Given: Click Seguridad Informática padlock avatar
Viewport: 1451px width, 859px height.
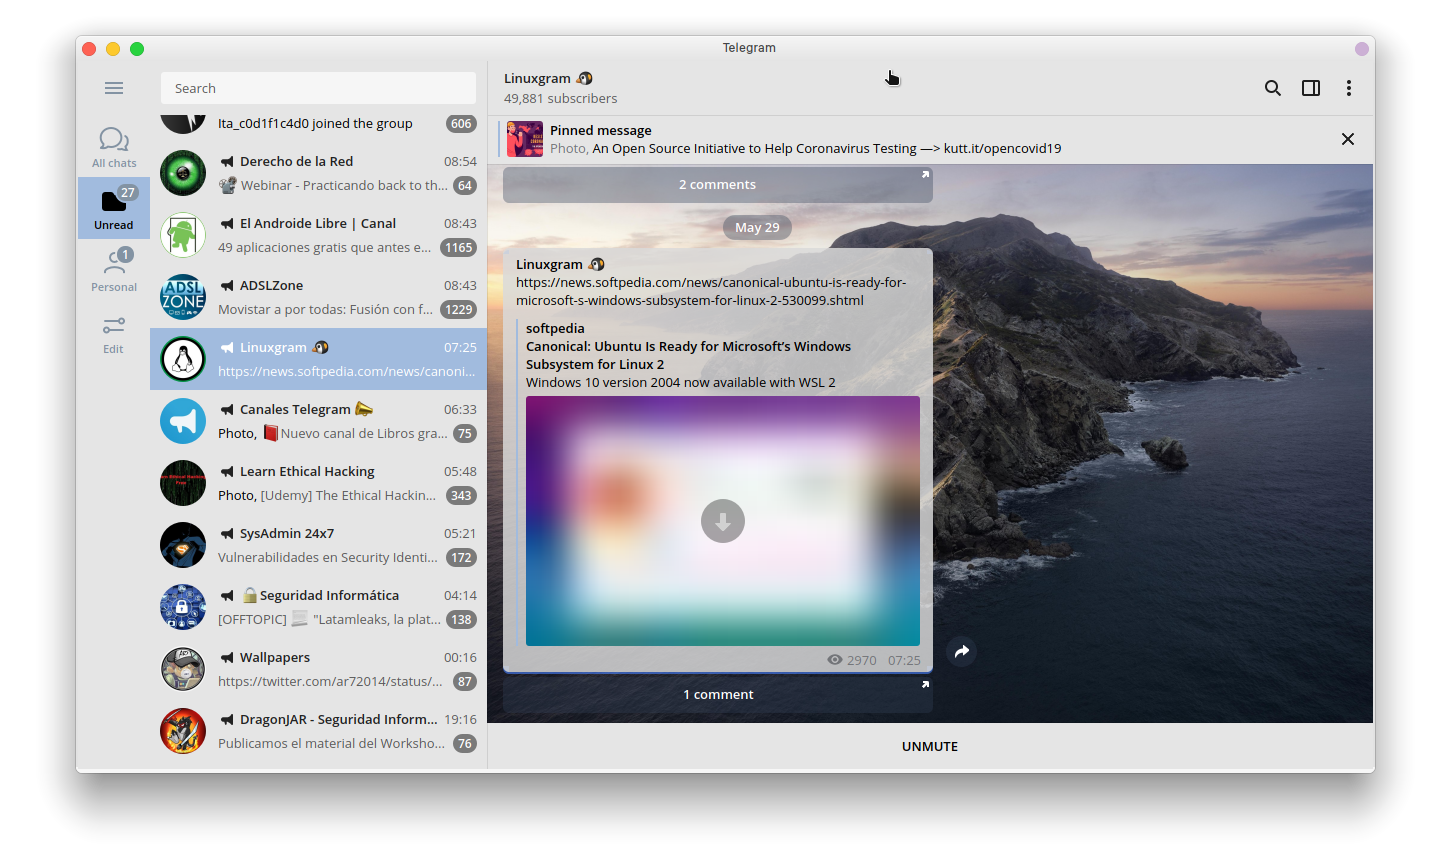Looking at the screenshot, I should click(183, 607).
